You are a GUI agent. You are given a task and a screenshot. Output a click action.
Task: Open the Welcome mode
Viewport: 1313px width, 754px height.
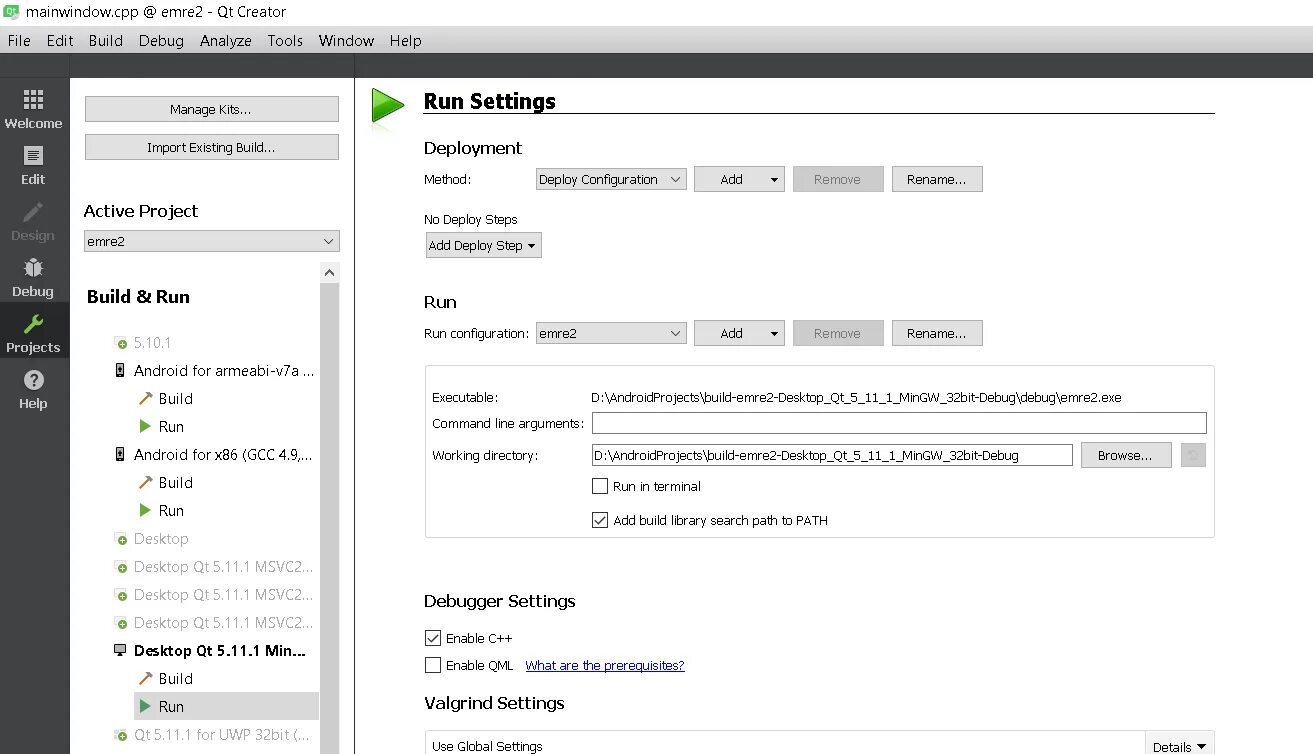(34, 110)
